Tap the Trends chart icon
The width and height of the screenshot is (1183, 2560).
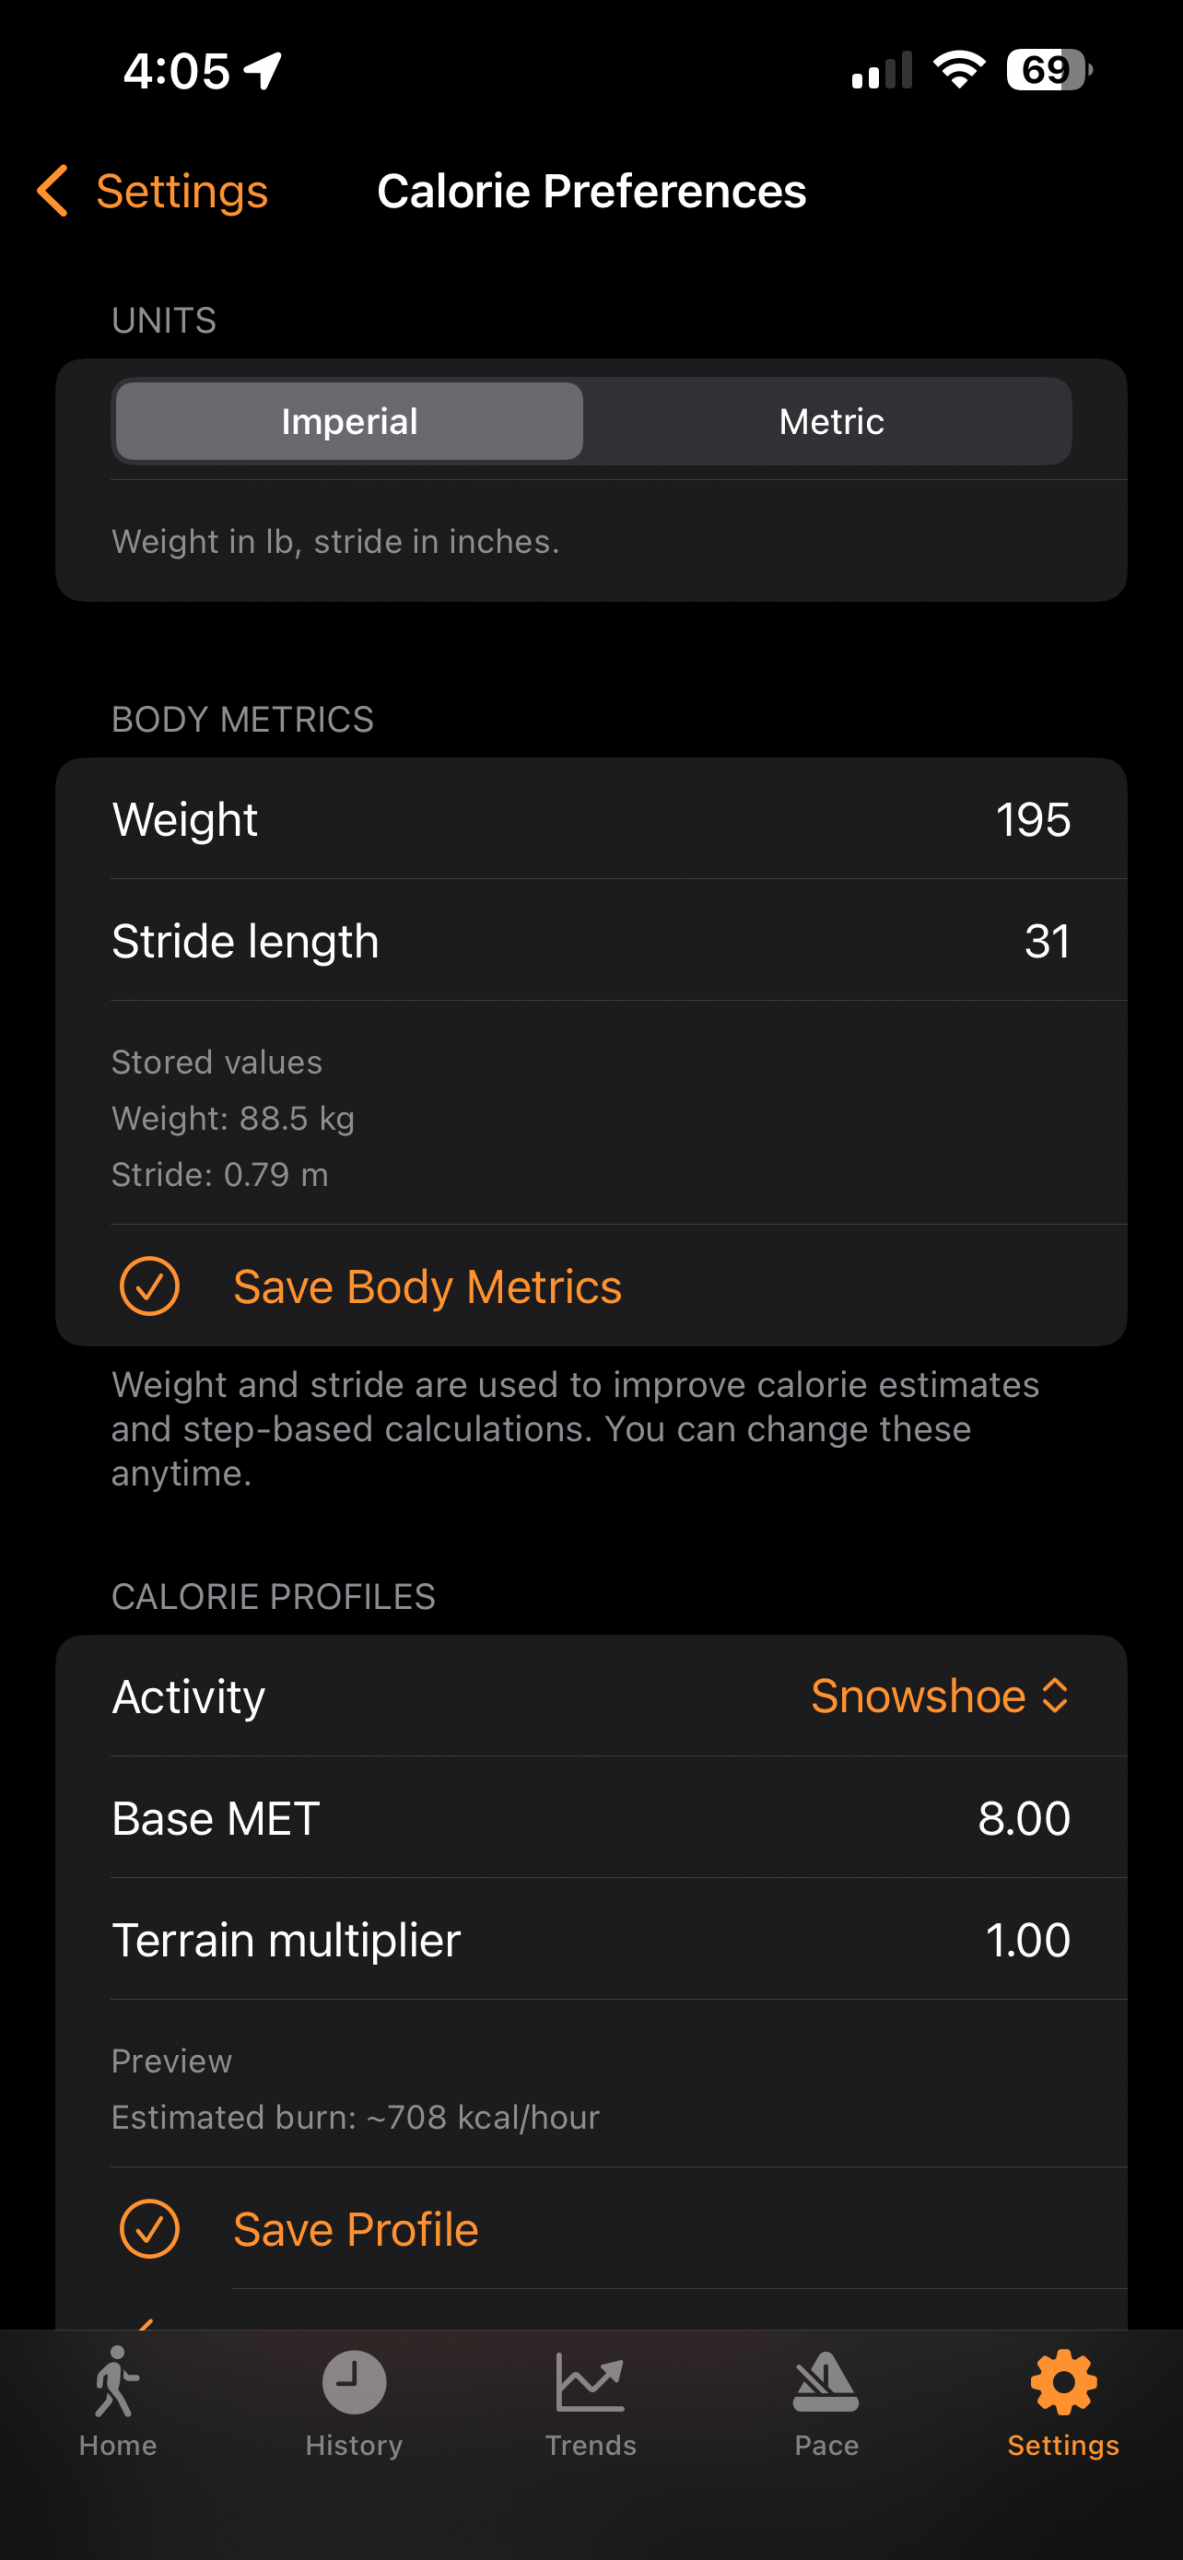pyautogui.click(x=590, y=2382)
